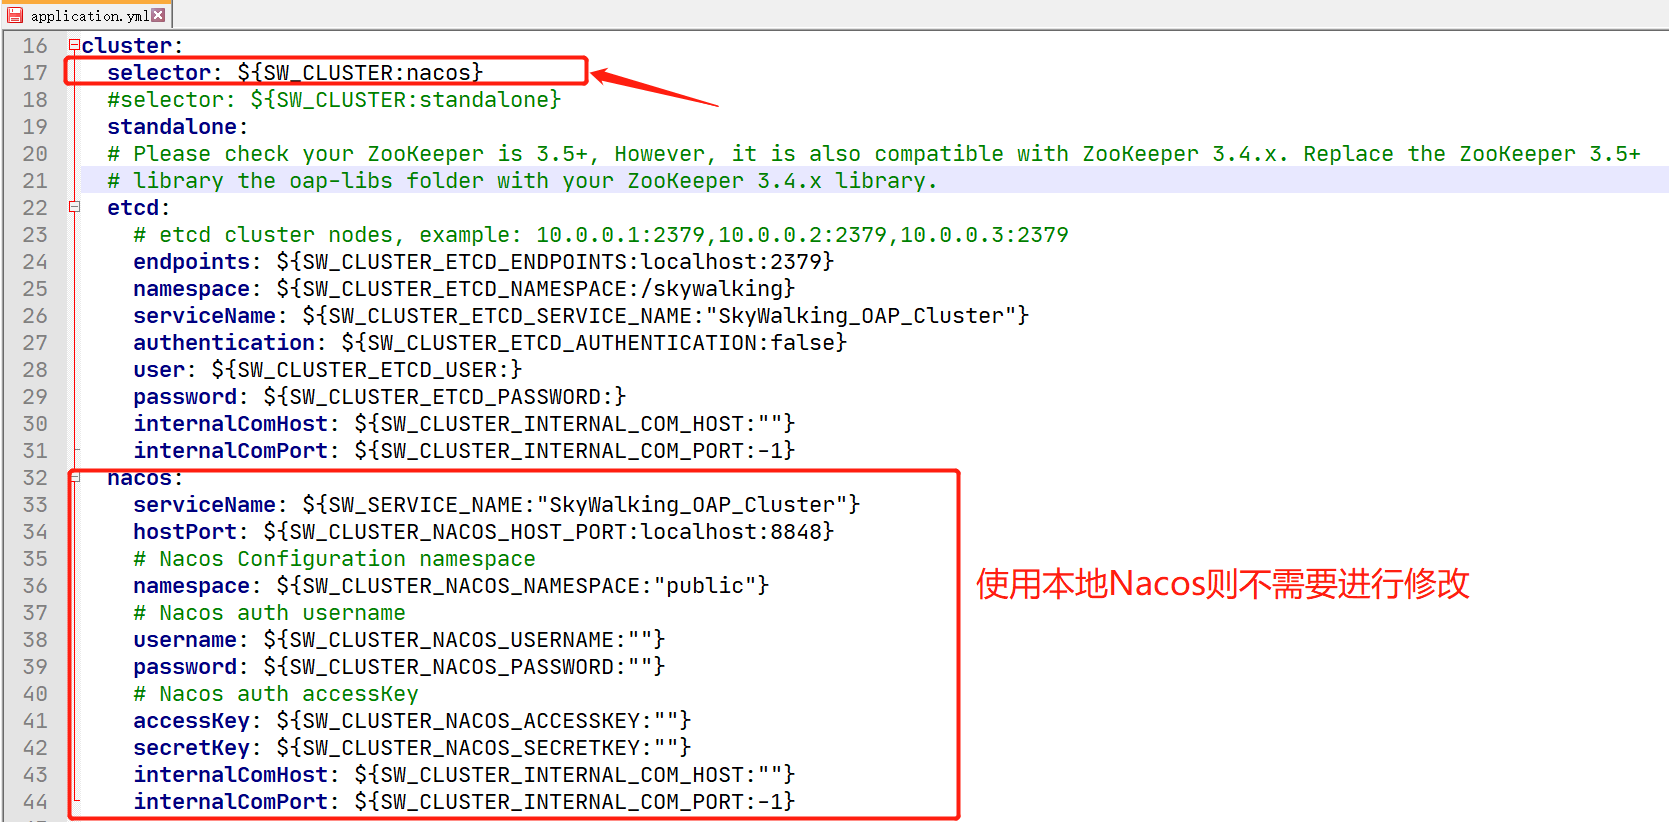Collapse the nacos section fold marker
The width and height of the screenshot is (1669, 822).
74,478
